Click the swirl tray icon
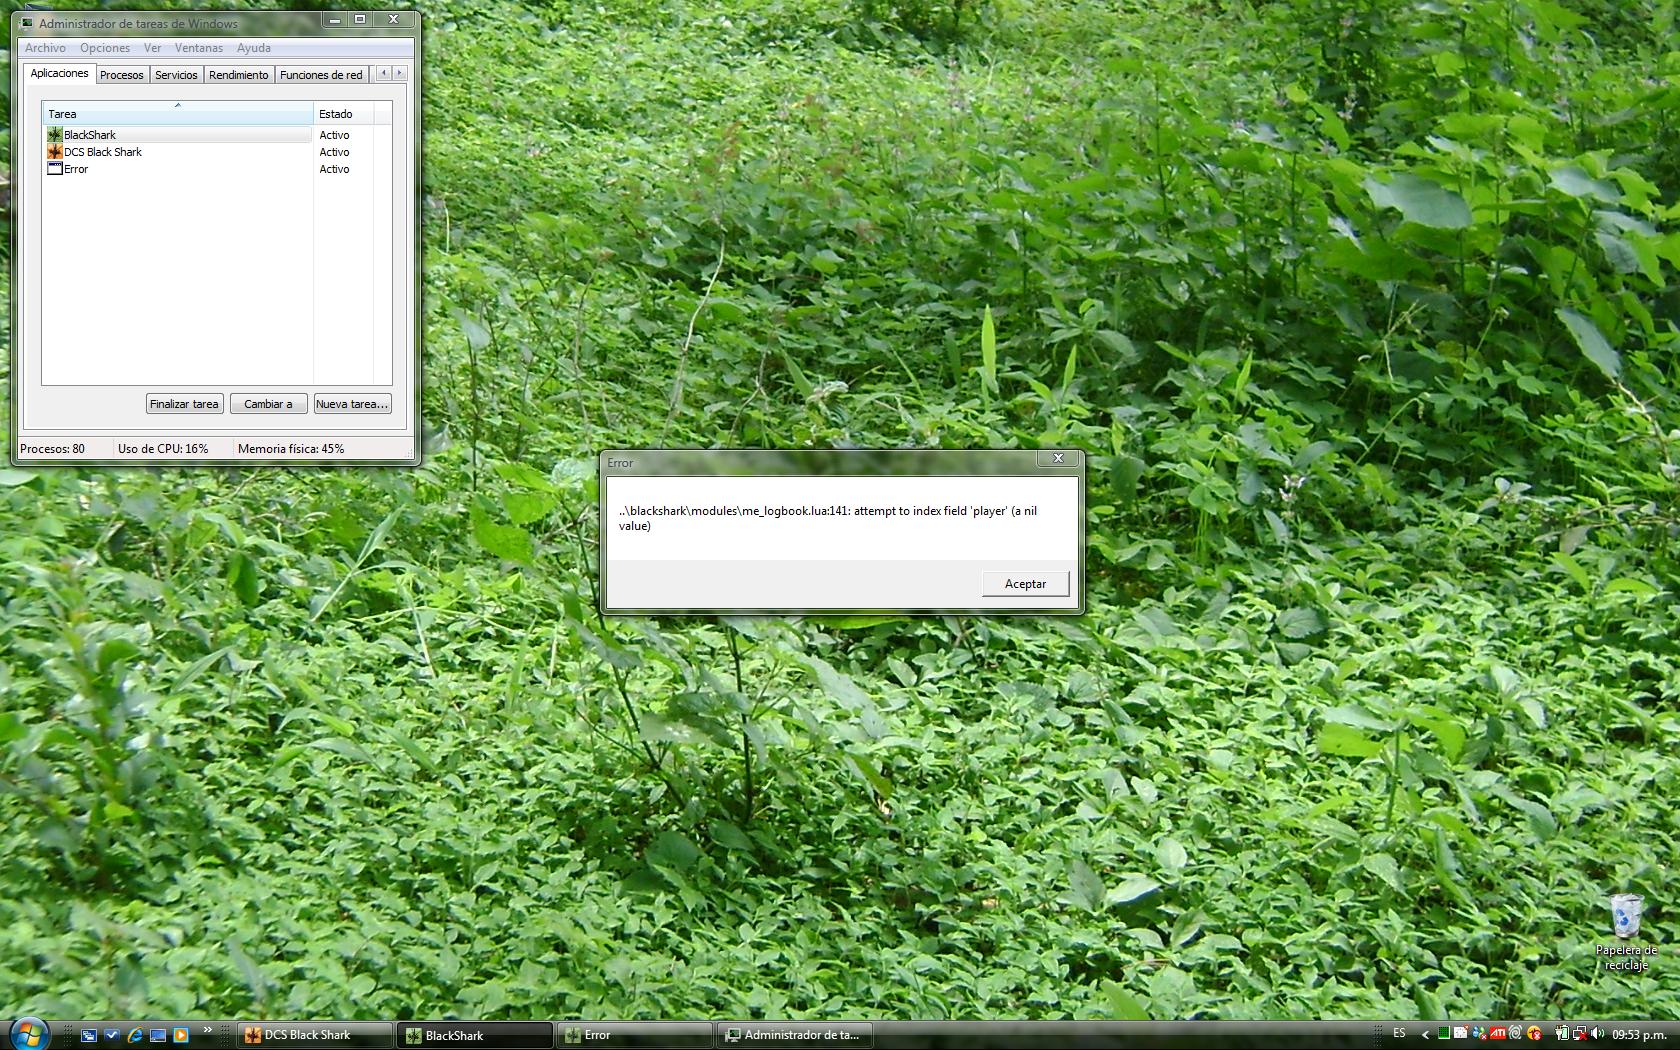The height and width of the screenshot is (1050, 1680). tap(1515, 1033)
